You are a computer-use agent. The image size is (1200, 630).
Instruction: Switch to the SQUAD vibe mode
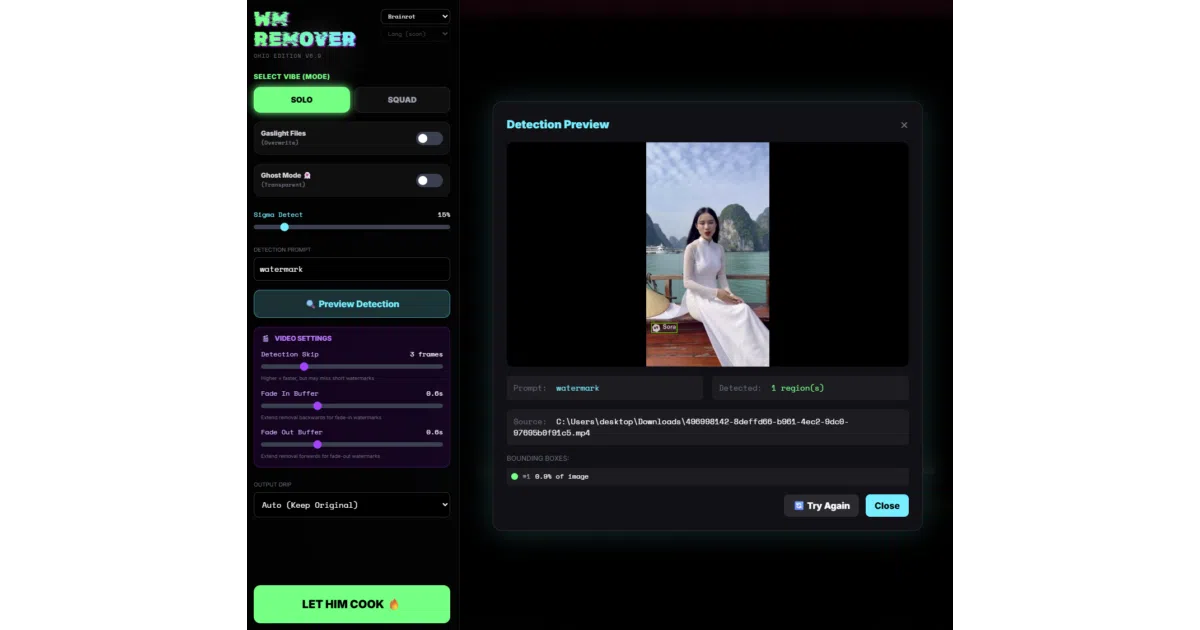tap(402, 100)
